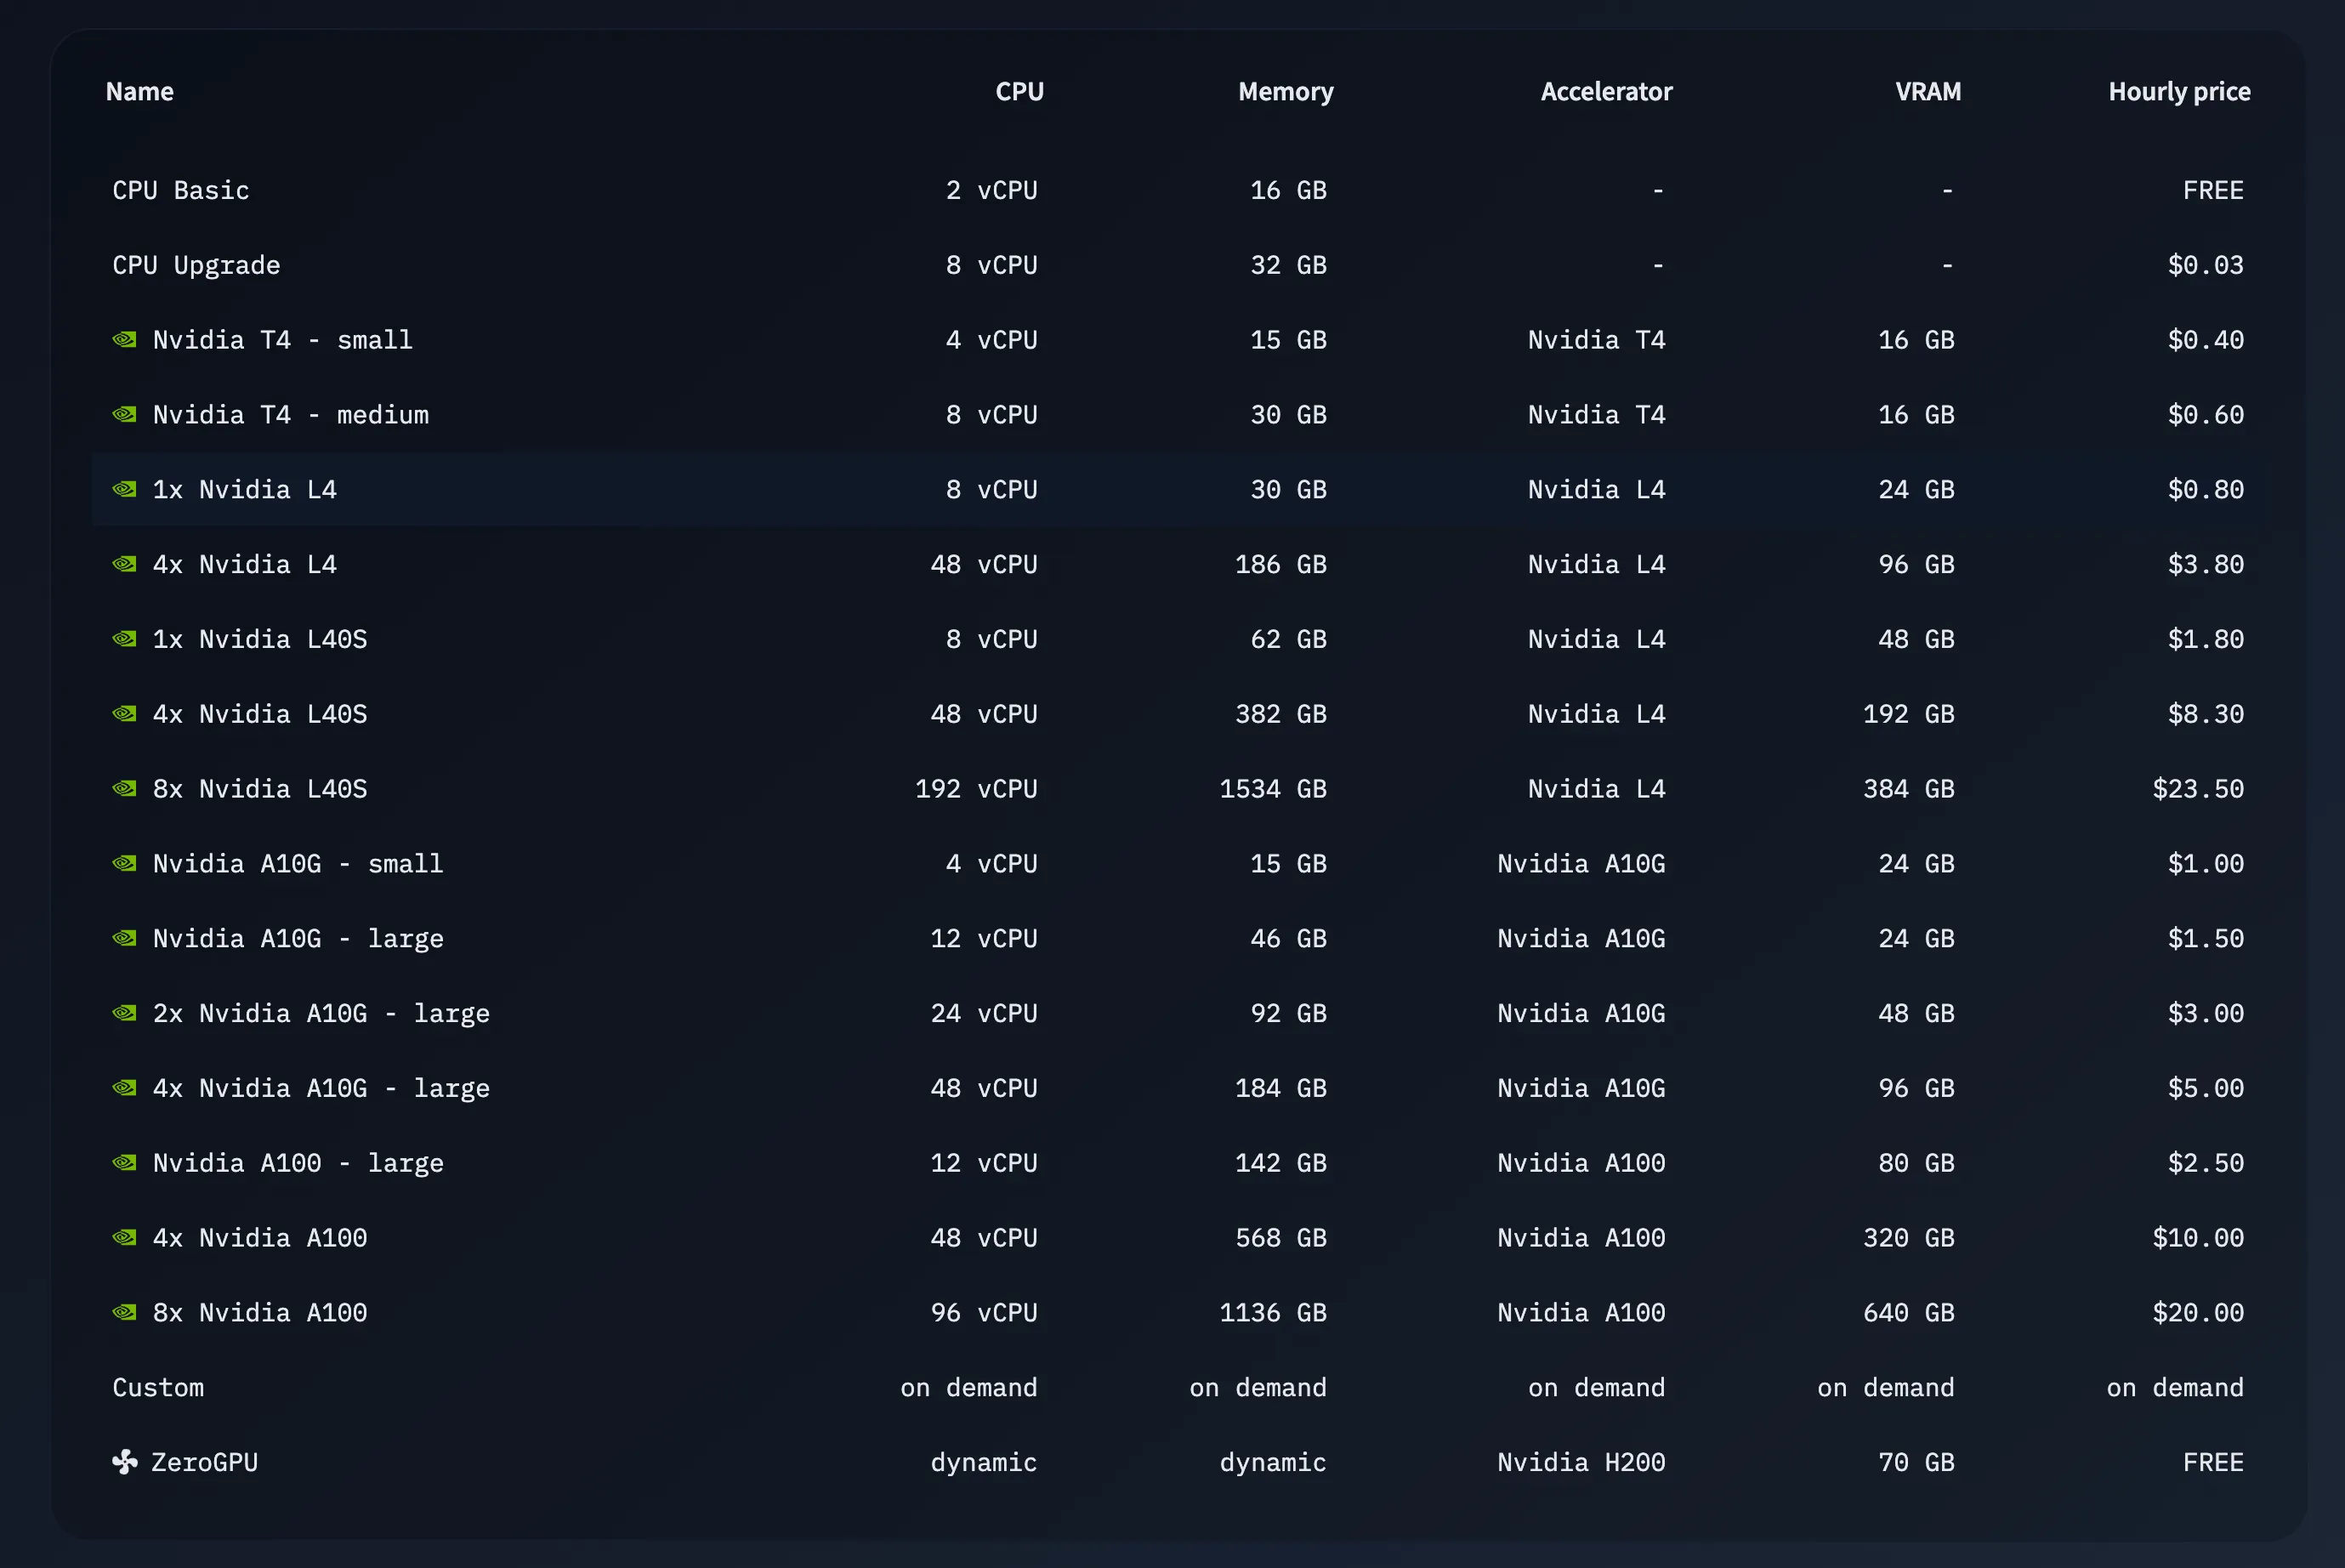Screen dimensions: 2345x1568
Task: Click the $23.50 hourly price cell
Action: (2197, 789)
